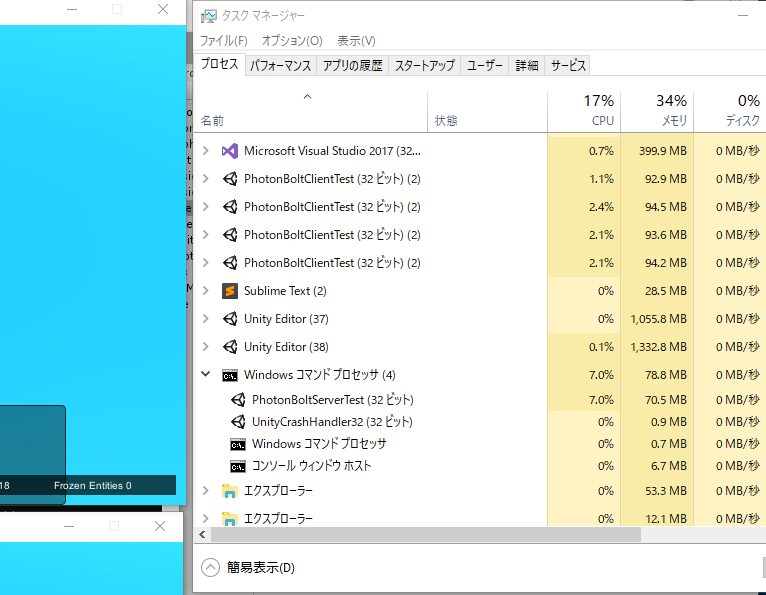Click the Unity Editor (38) icon
Screen dimensions: 766x595
click(x=230, y=347)
